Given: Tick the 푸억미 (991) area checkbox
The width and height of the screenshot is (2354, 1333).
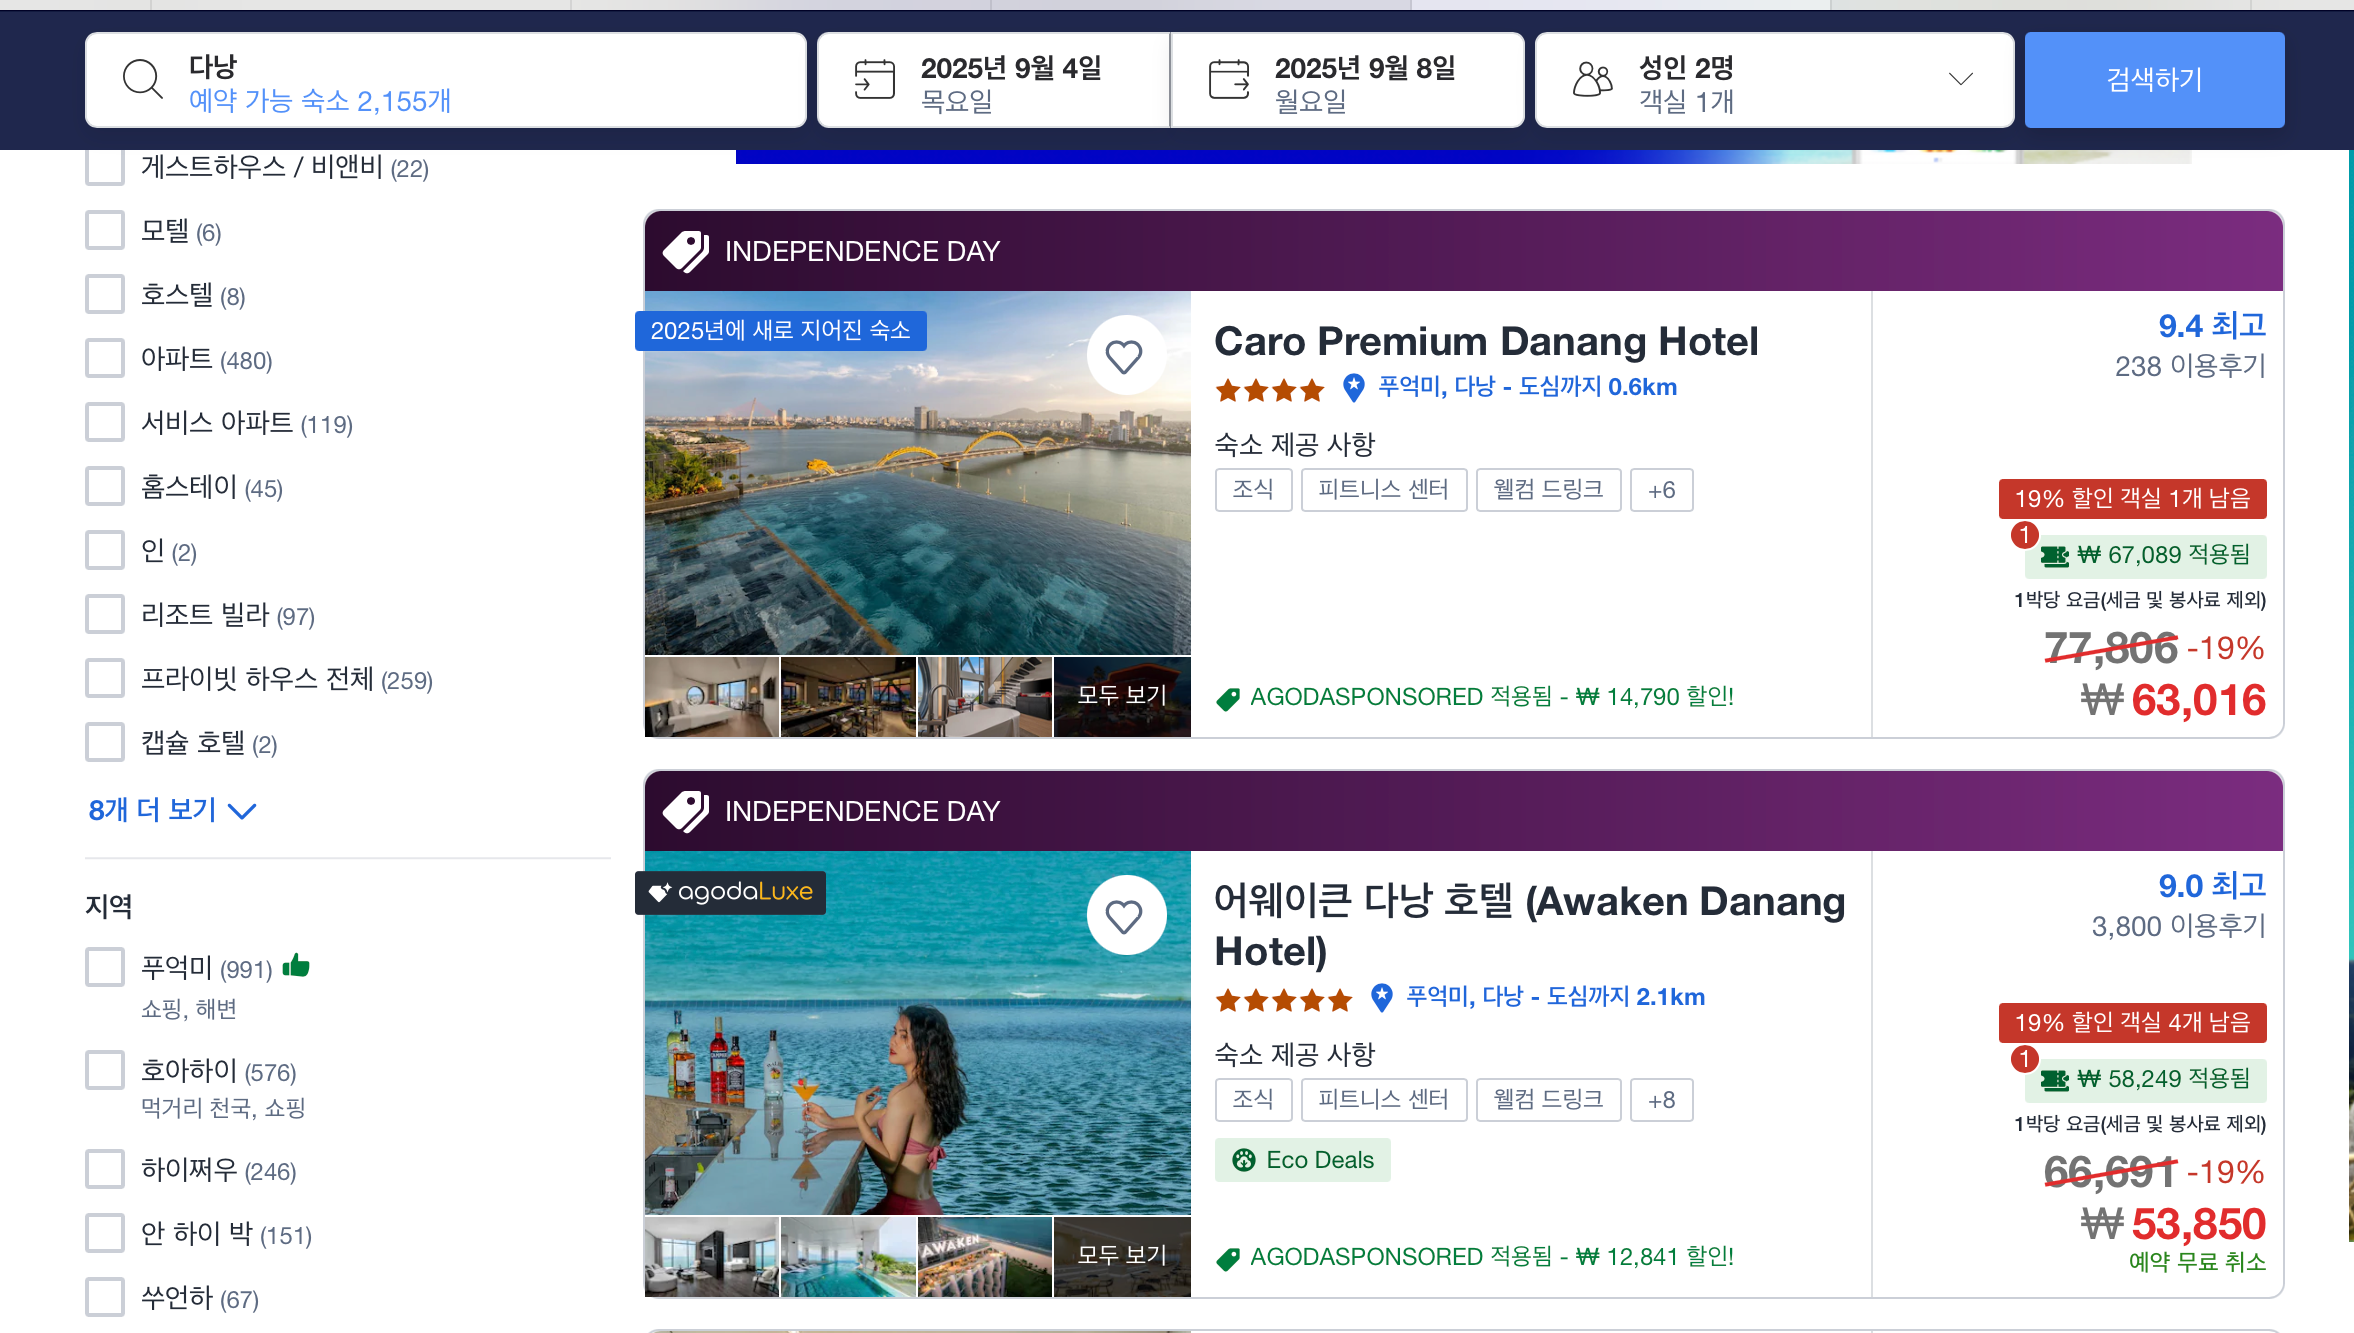Looking at the screenshot, I should [x=105, y=967].
